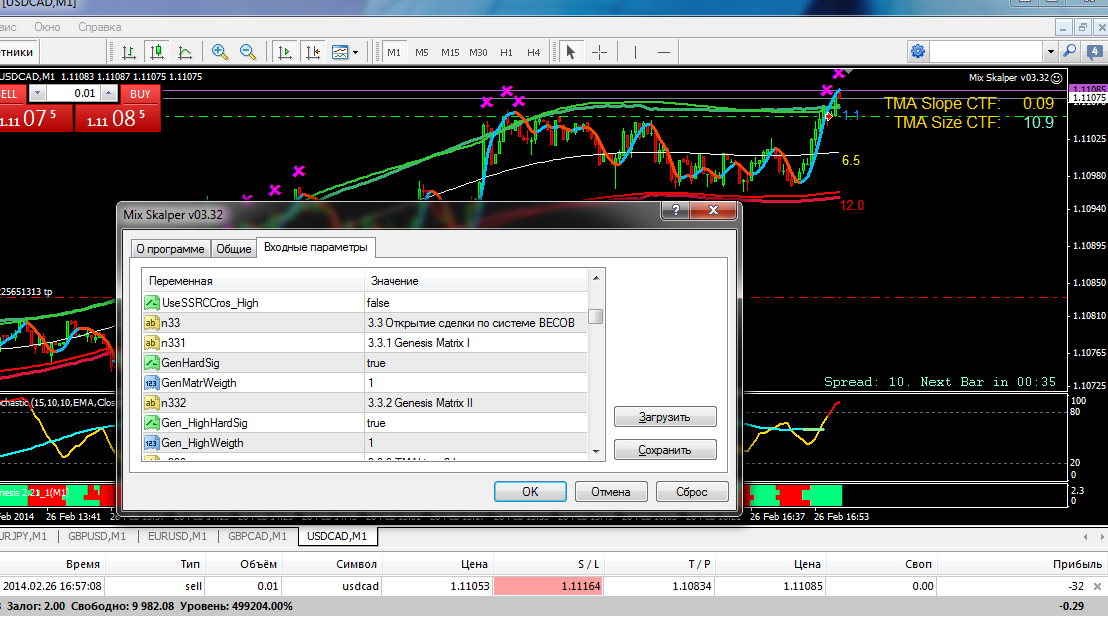Toggle the chart shift icon
The image size is (1108, 626).
tap(312, 52)
